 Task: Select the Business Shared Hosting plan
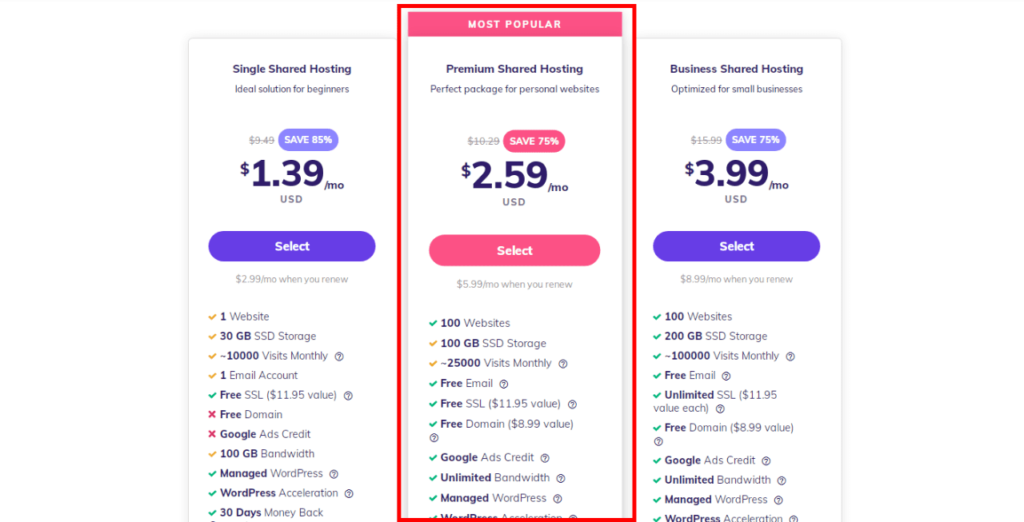pos(737,246)
